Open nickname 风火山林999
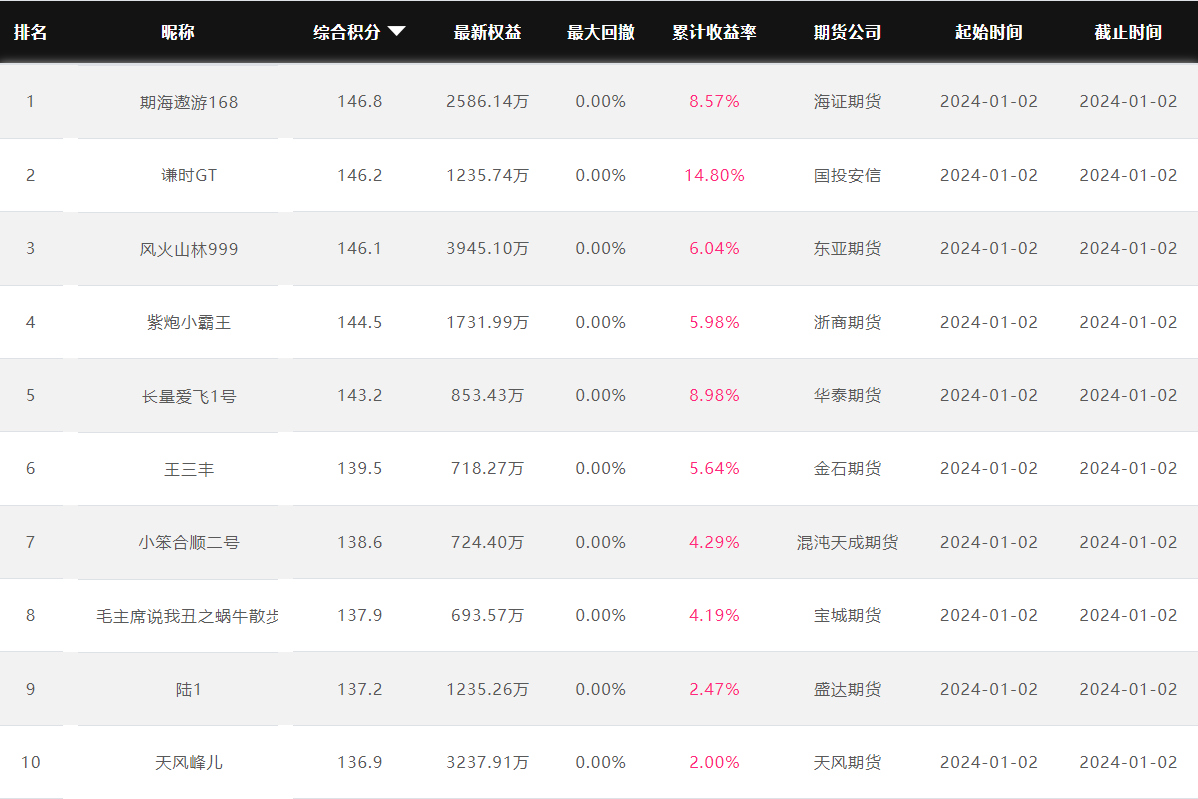Viewport: 1198px width, 799px height. [x=189, y=249]
